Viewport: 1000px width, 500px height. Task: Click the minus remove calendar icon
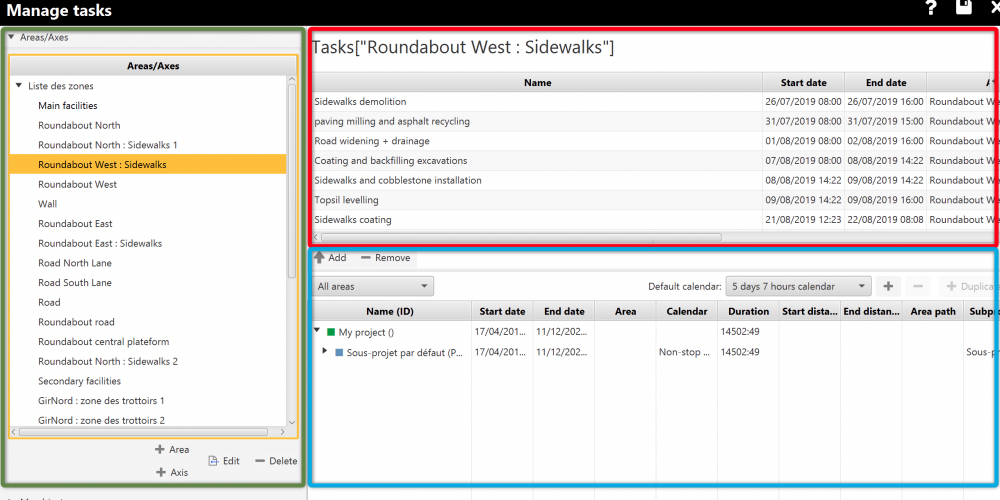pyautogui.click(x=918, y=286)
